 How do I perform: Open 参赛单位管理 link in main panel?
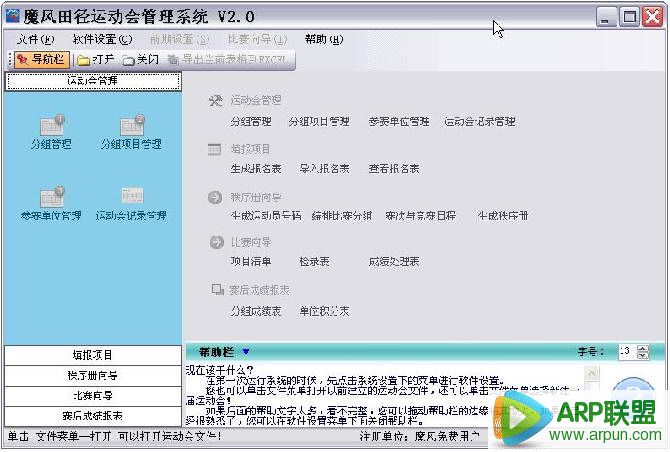click(x=399, y=122)
